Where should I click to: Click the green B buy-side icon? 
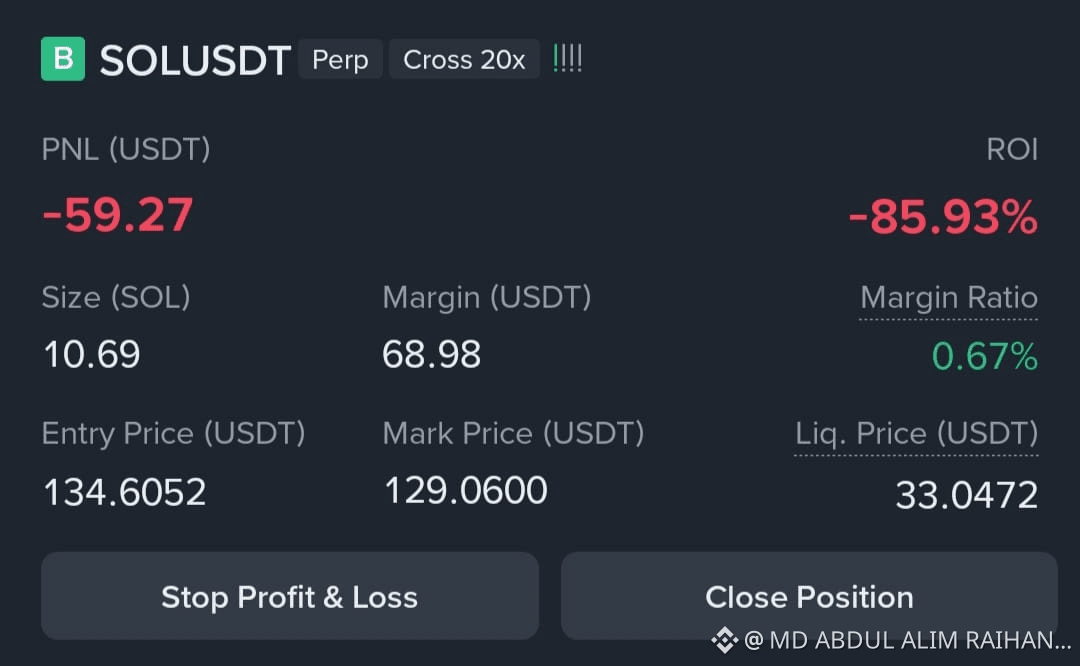coord(63,59)
